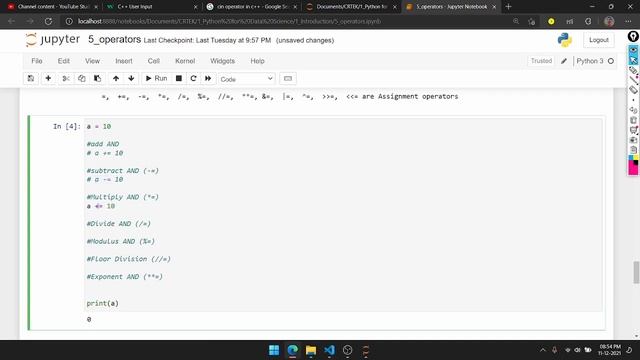This screenshot has height=360, width=640.
Task: Switch to Documents/CRTEK Python browser tab
Action: click(351, 7)
